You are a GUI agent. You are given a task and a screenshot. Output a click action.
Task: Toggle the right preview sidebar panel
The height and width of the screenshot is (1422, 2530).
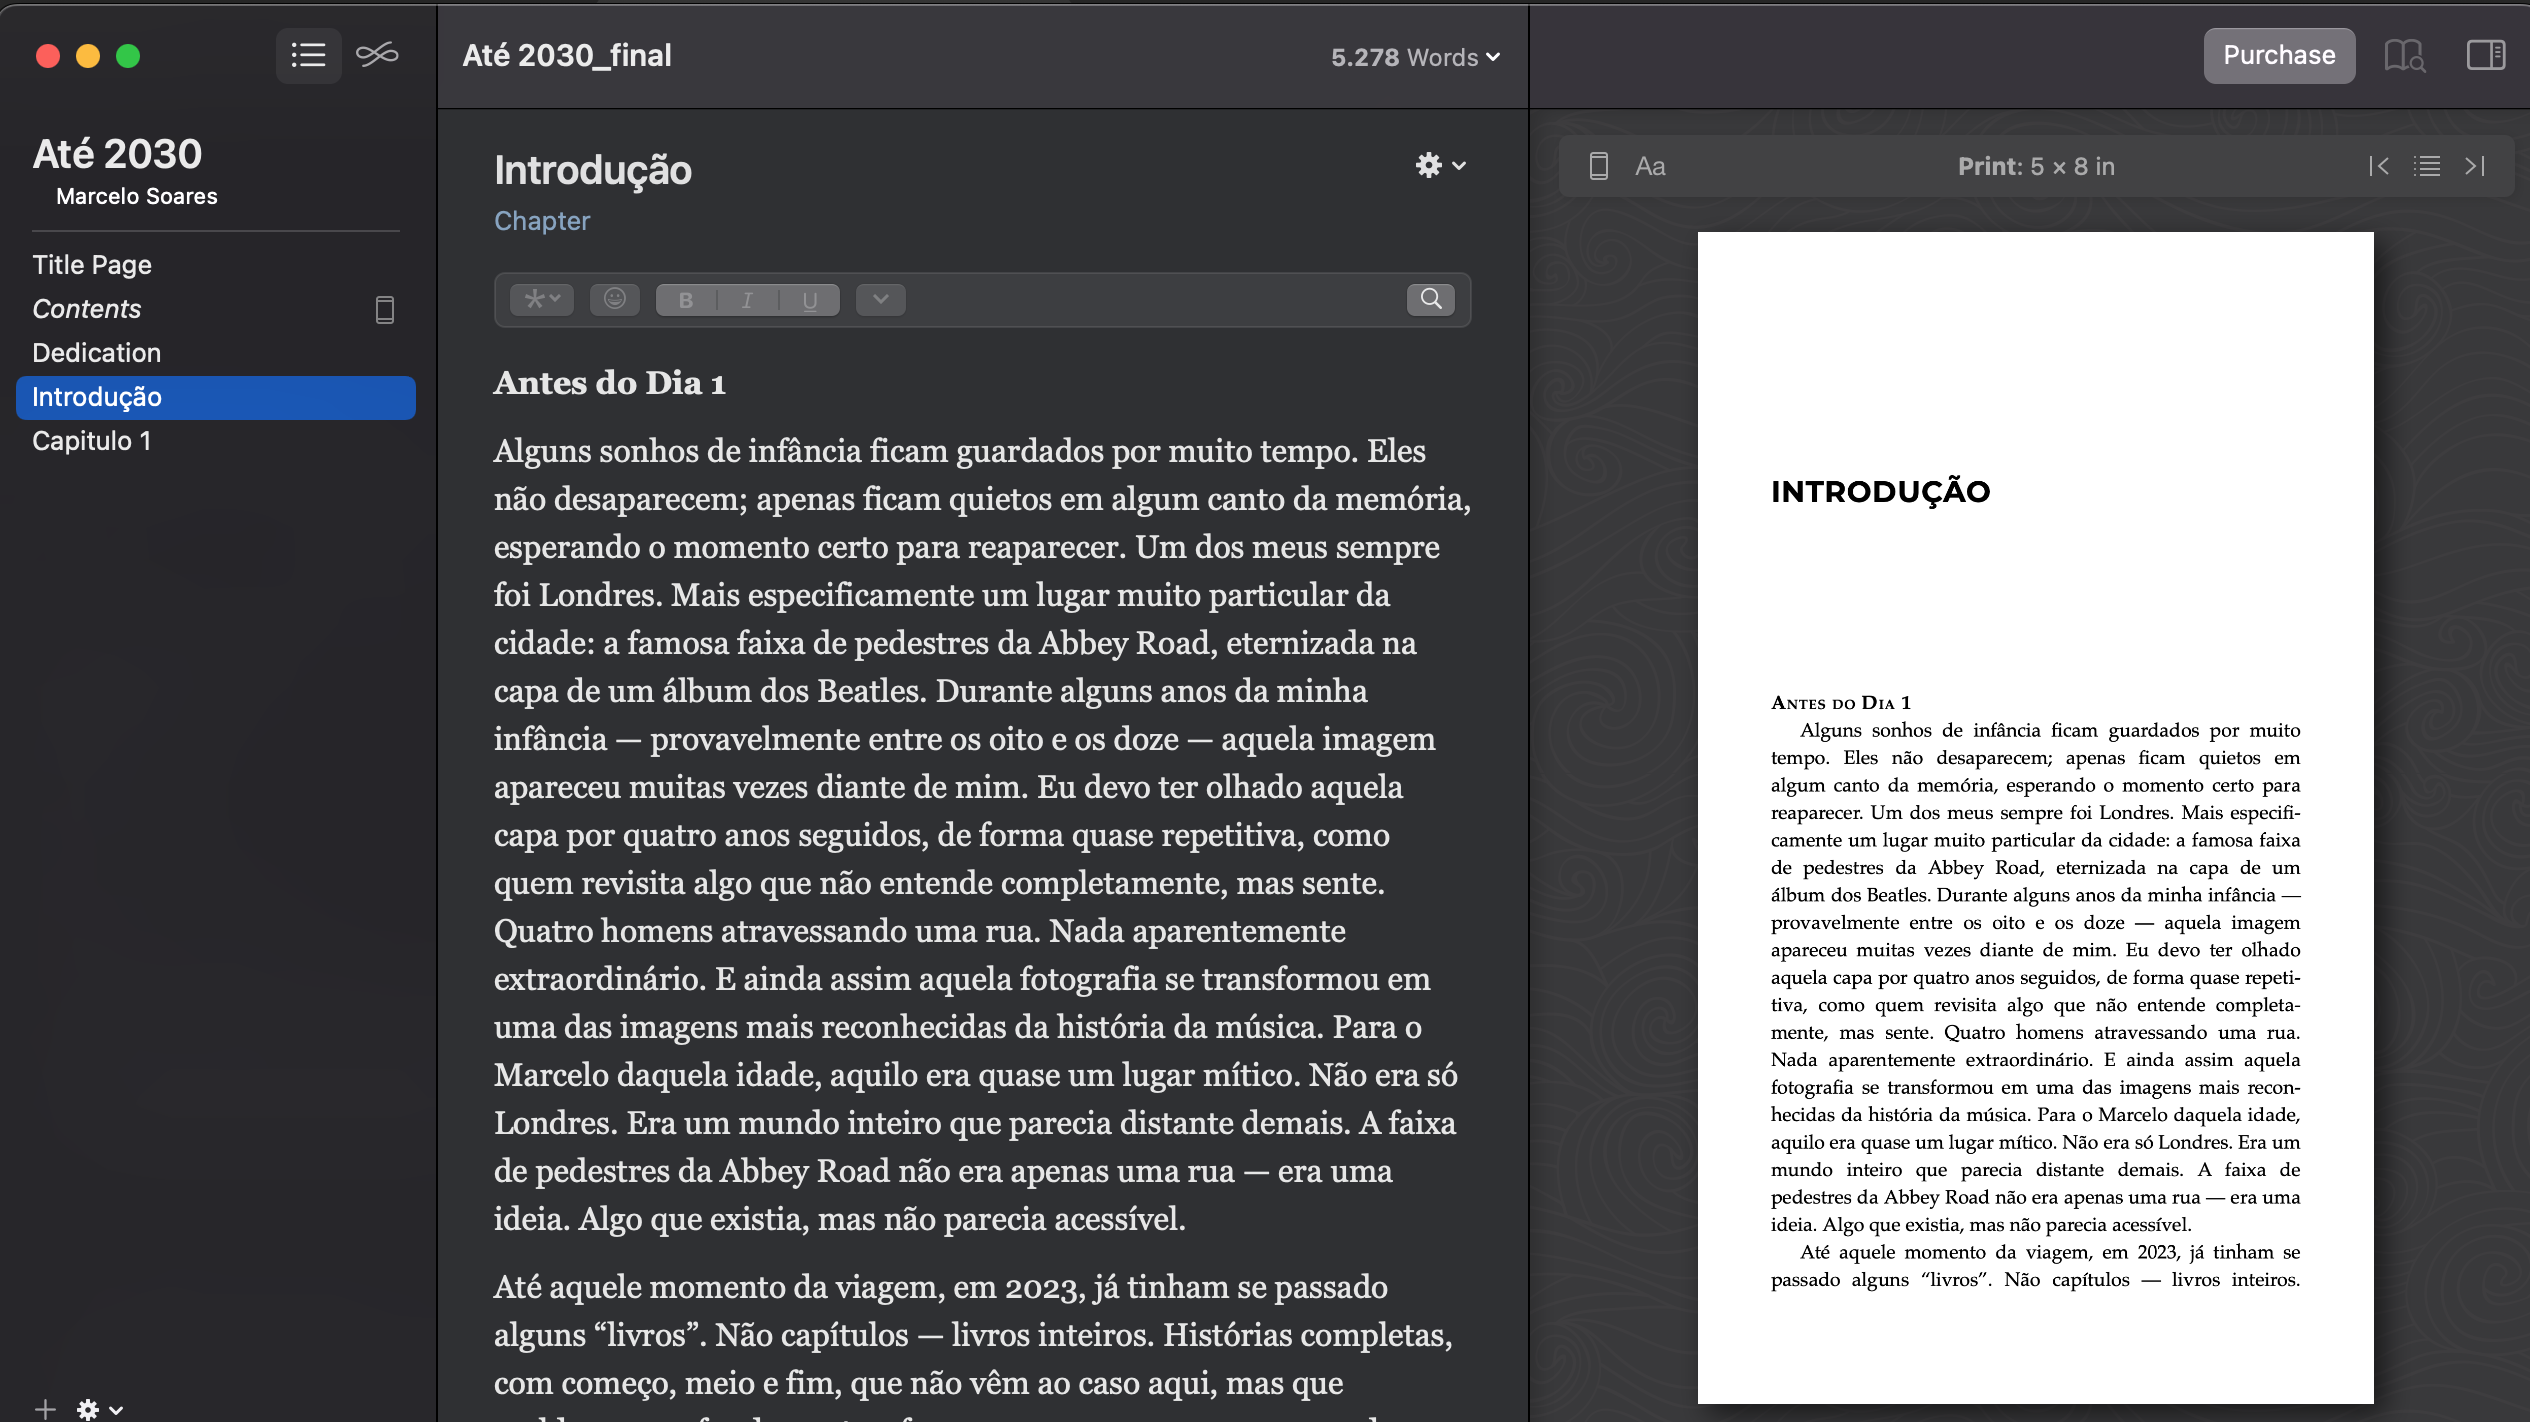(2485, 55)
